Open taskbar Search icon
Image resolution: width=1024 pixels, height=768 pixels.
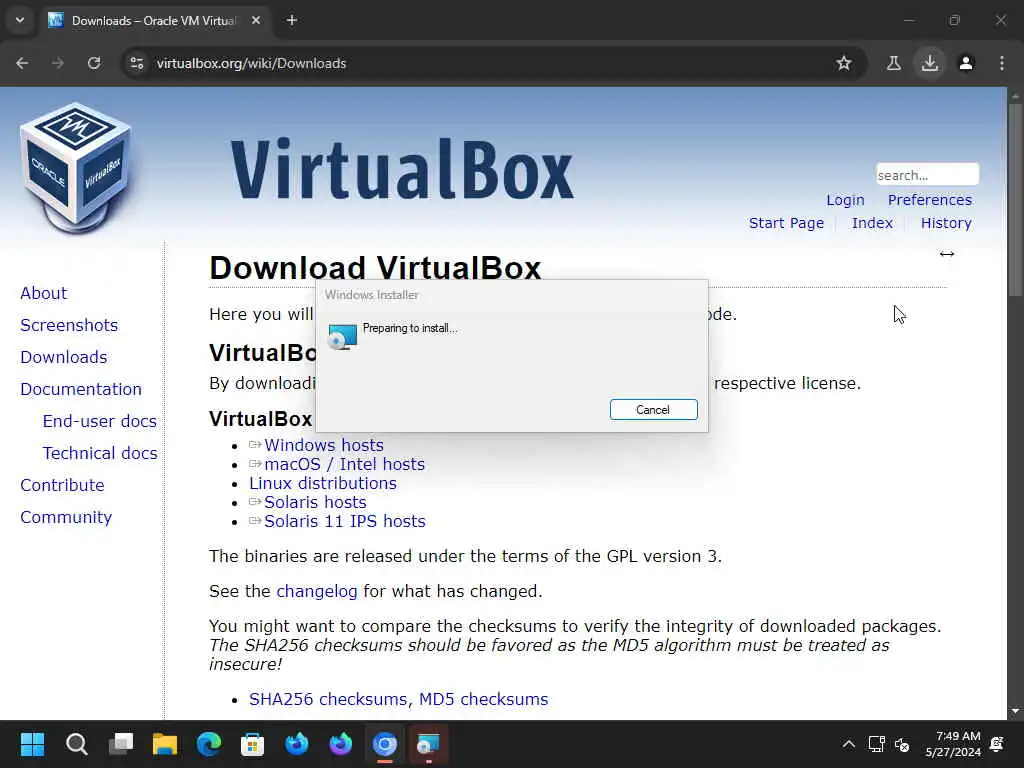tap(76, 744)
